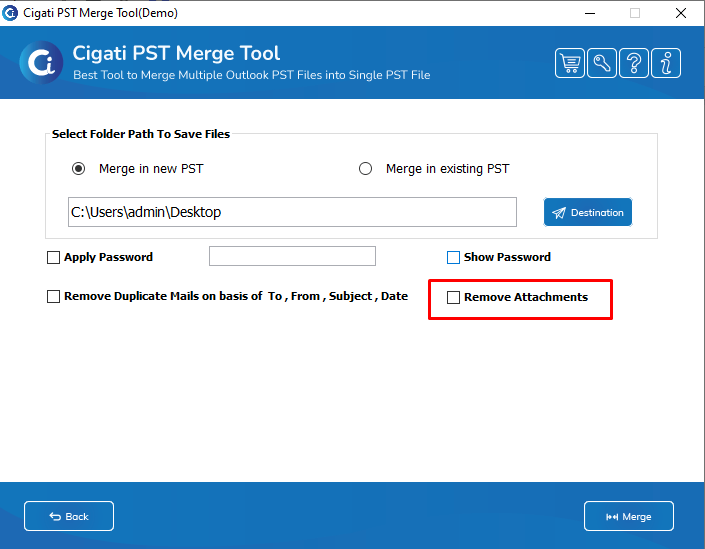The height and width of the screenshot is (549, 705).
Task: Go back with the Back button
Action: (69, 516)
